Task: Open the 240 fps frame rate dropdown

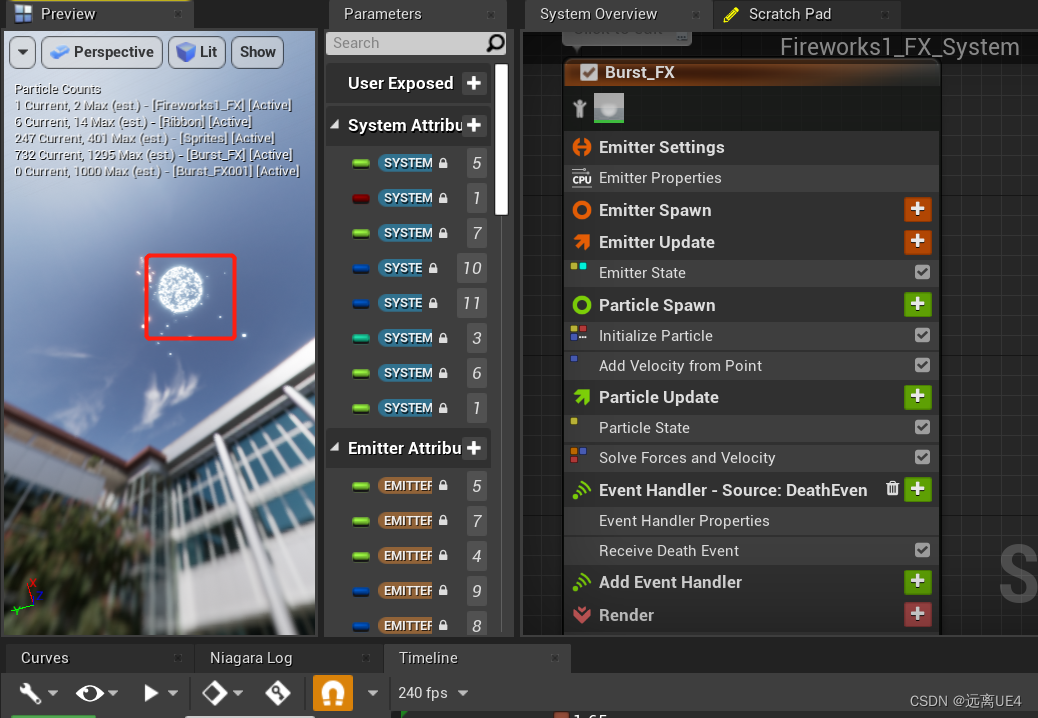Action: click(433, 693)
